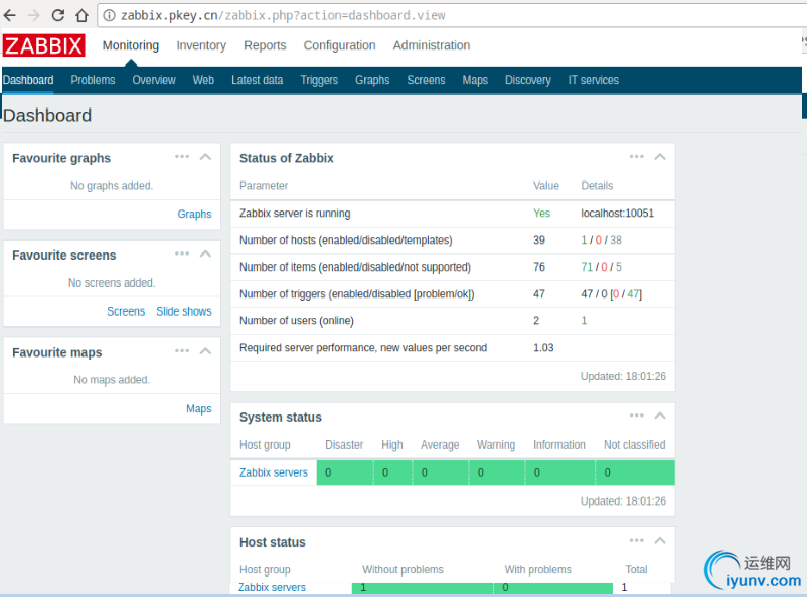Switch to the Web tab
This screenshot has width=807, height=597.
[x=203, y=80]
